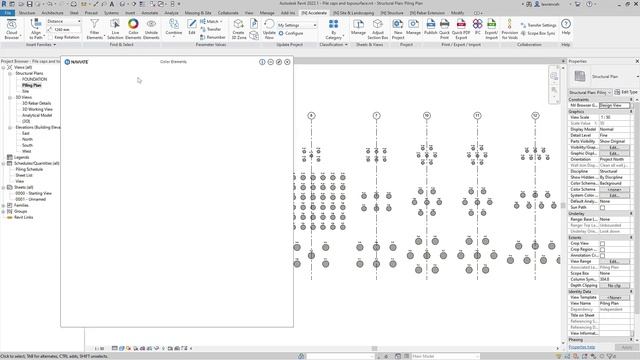The image size is (640, 360).
Task: Open the File menu tab
Action: point(7,13)
